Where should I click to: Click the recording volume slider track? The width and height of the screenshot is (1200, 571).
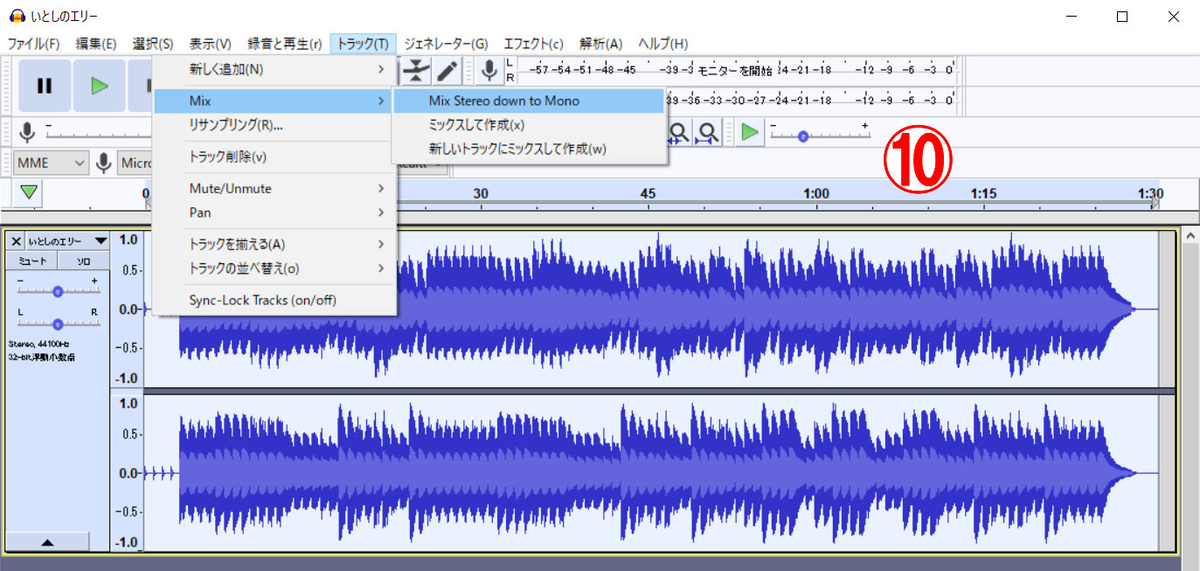pos(98,135)
